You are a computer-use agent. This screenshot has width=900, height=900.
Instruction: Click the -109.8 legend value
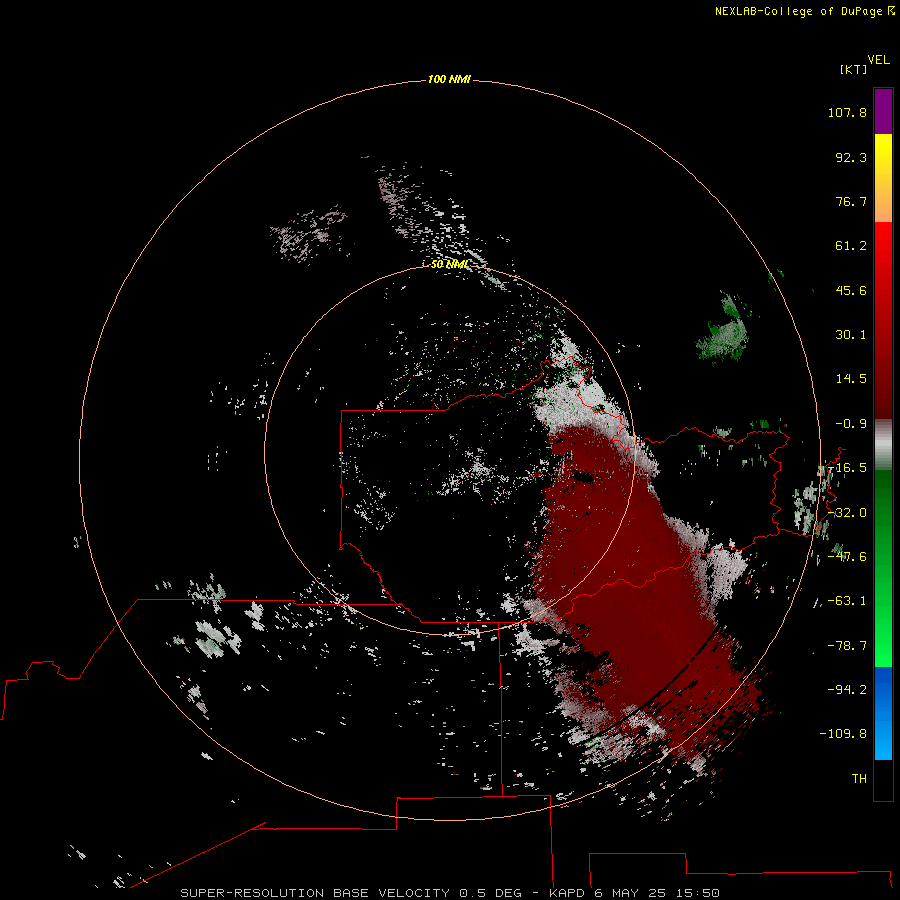(x=844, y=734)
